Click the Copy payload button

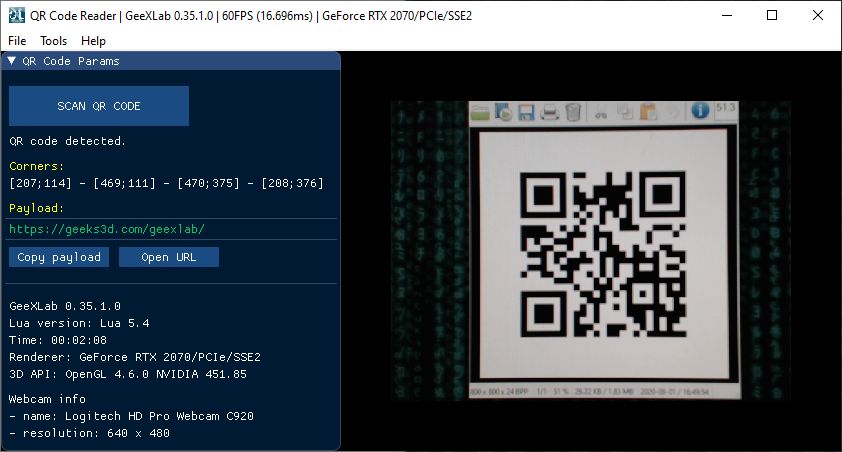tap(59, 257)
